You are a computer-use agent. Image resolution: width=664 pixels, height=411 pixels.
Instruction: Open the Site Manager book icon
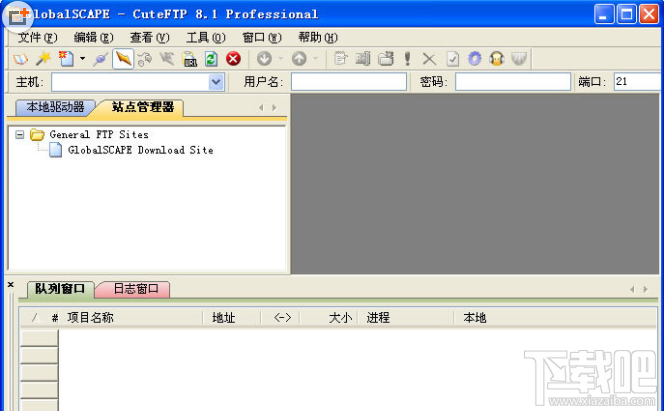tap(20, 58)
